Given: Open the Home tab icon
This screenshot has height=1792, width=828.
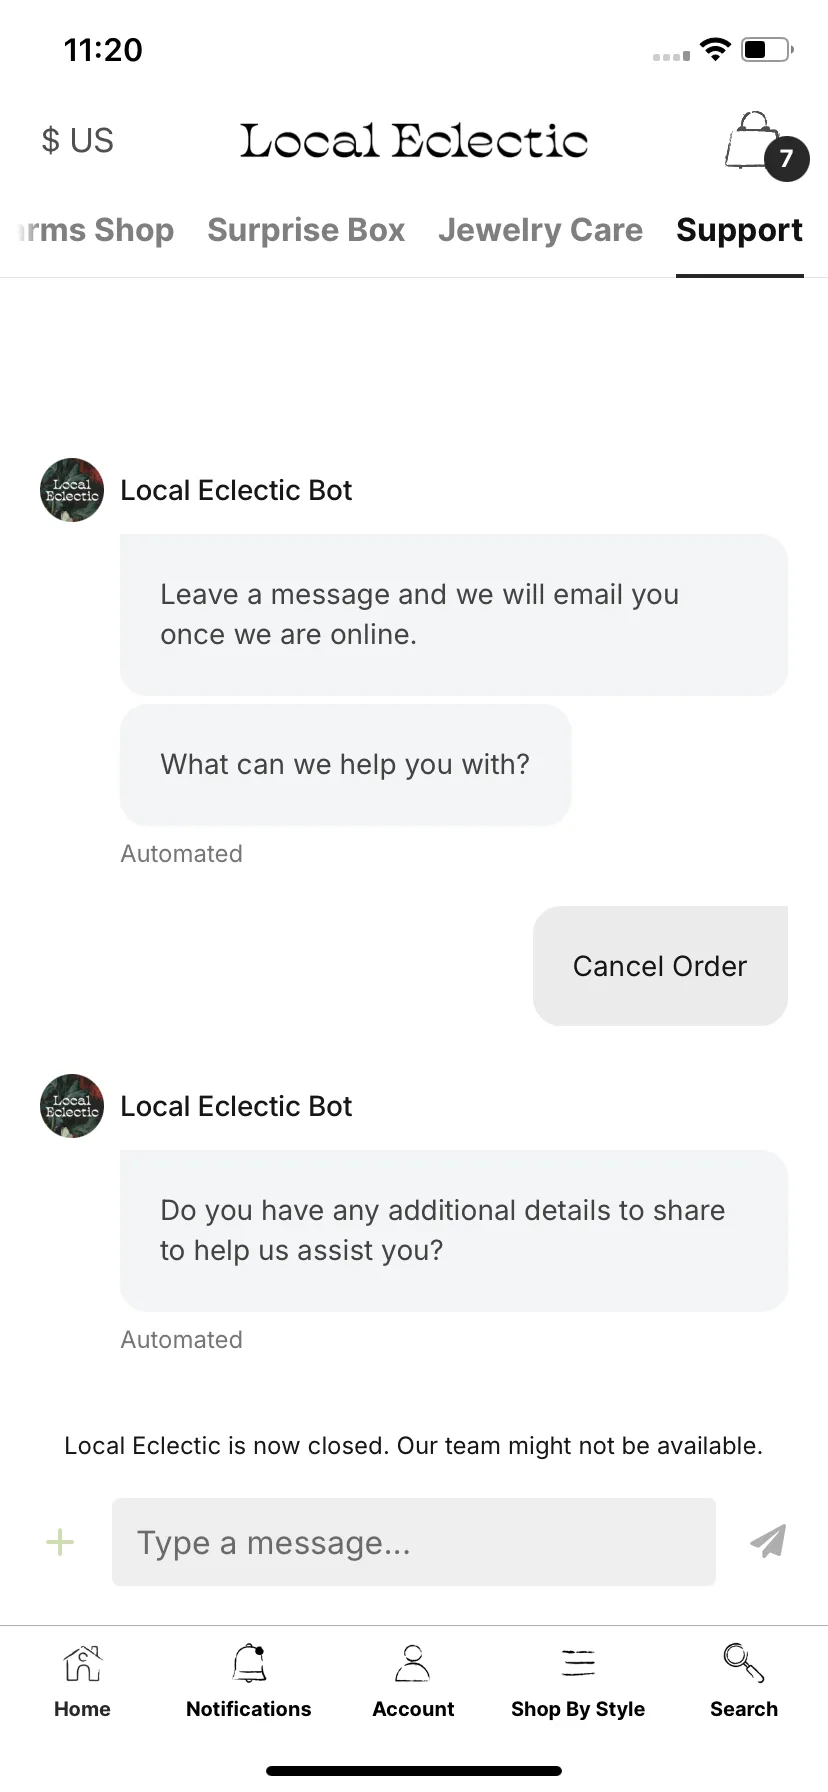Looking at the screenshot, I should [x=82, y=1664].
